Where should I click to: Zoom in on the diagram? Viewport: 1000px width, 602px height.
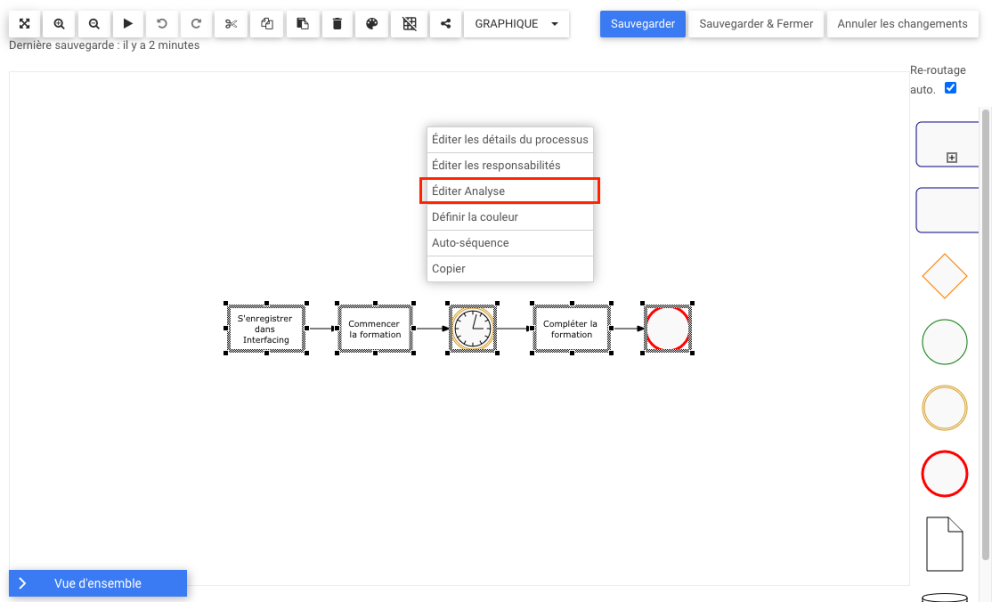coord(59,24)
